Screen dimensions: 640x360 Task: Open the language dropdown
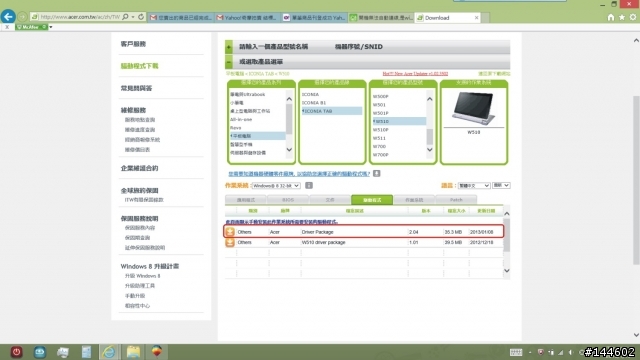pos(474,186)
